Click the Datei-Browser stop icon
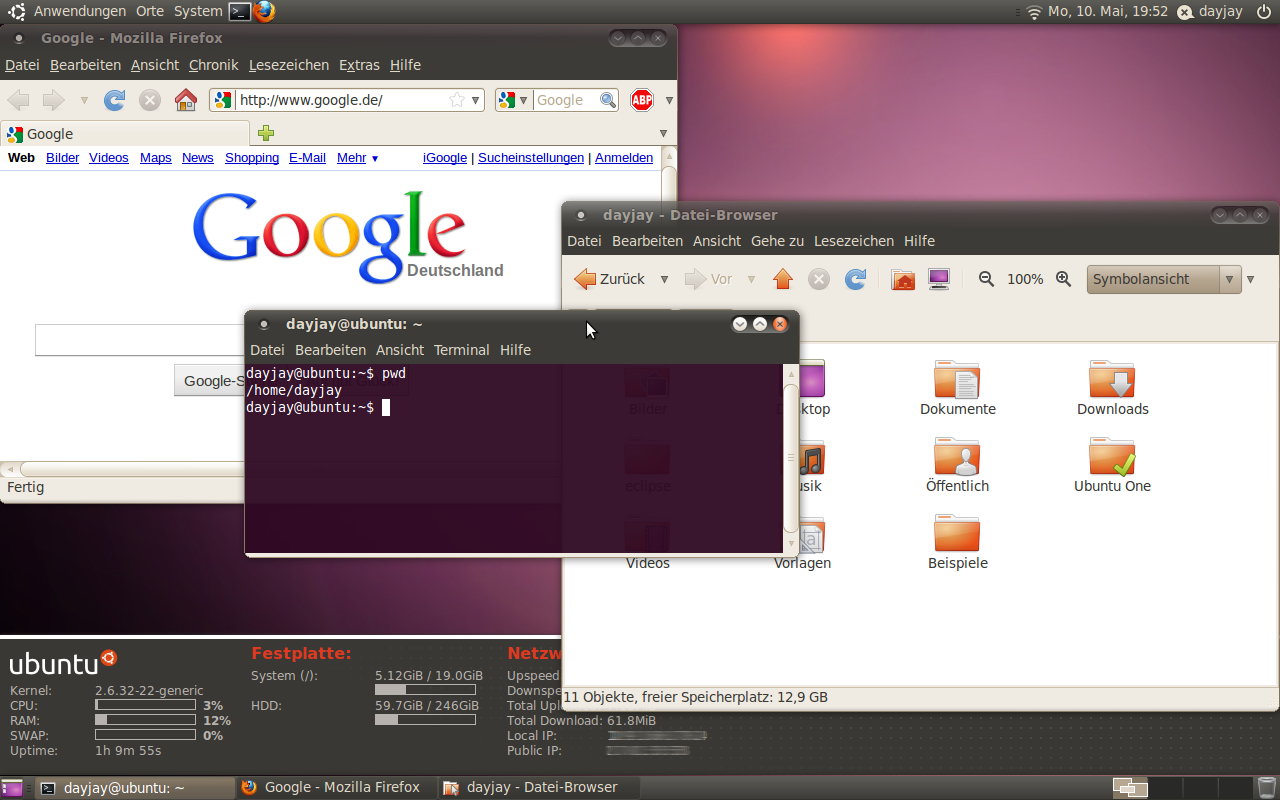Viewport: 1280px width, 800px height. pyautogui.click(x=819, y=279)
